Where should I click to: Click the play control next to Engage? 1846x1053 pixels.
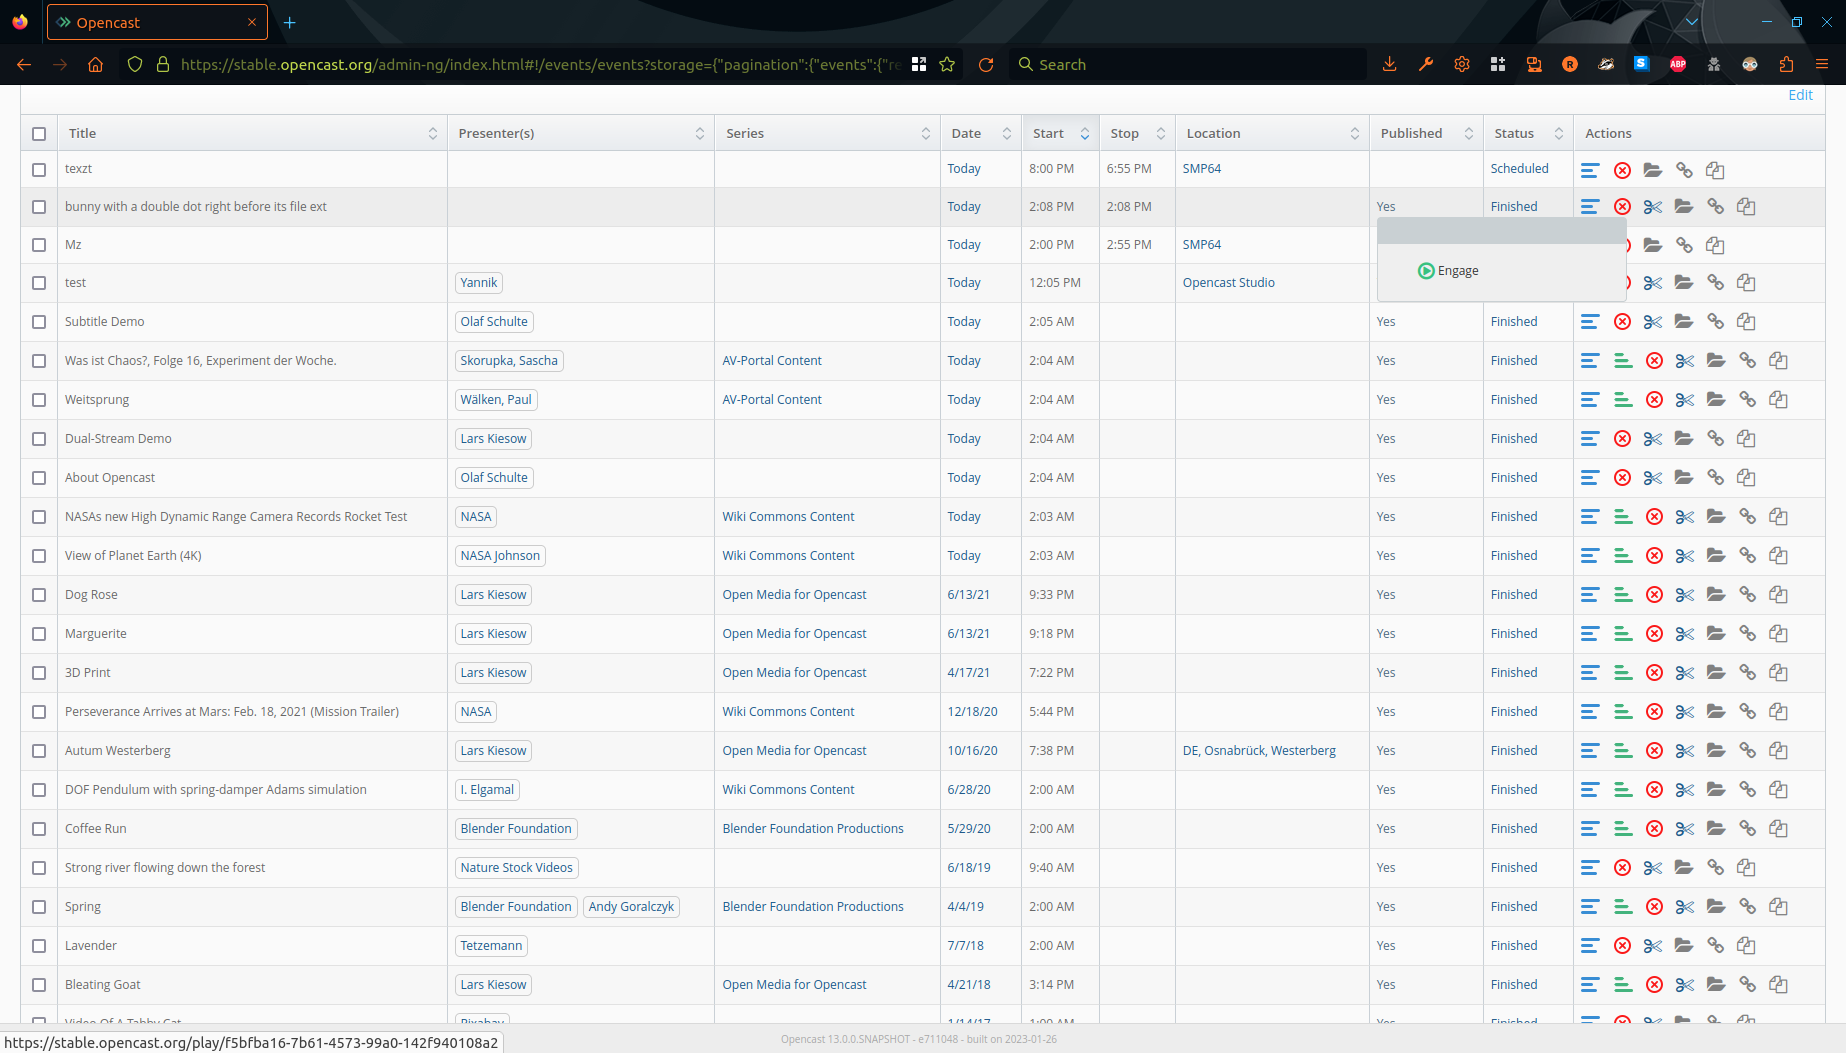click(1424, 270)
